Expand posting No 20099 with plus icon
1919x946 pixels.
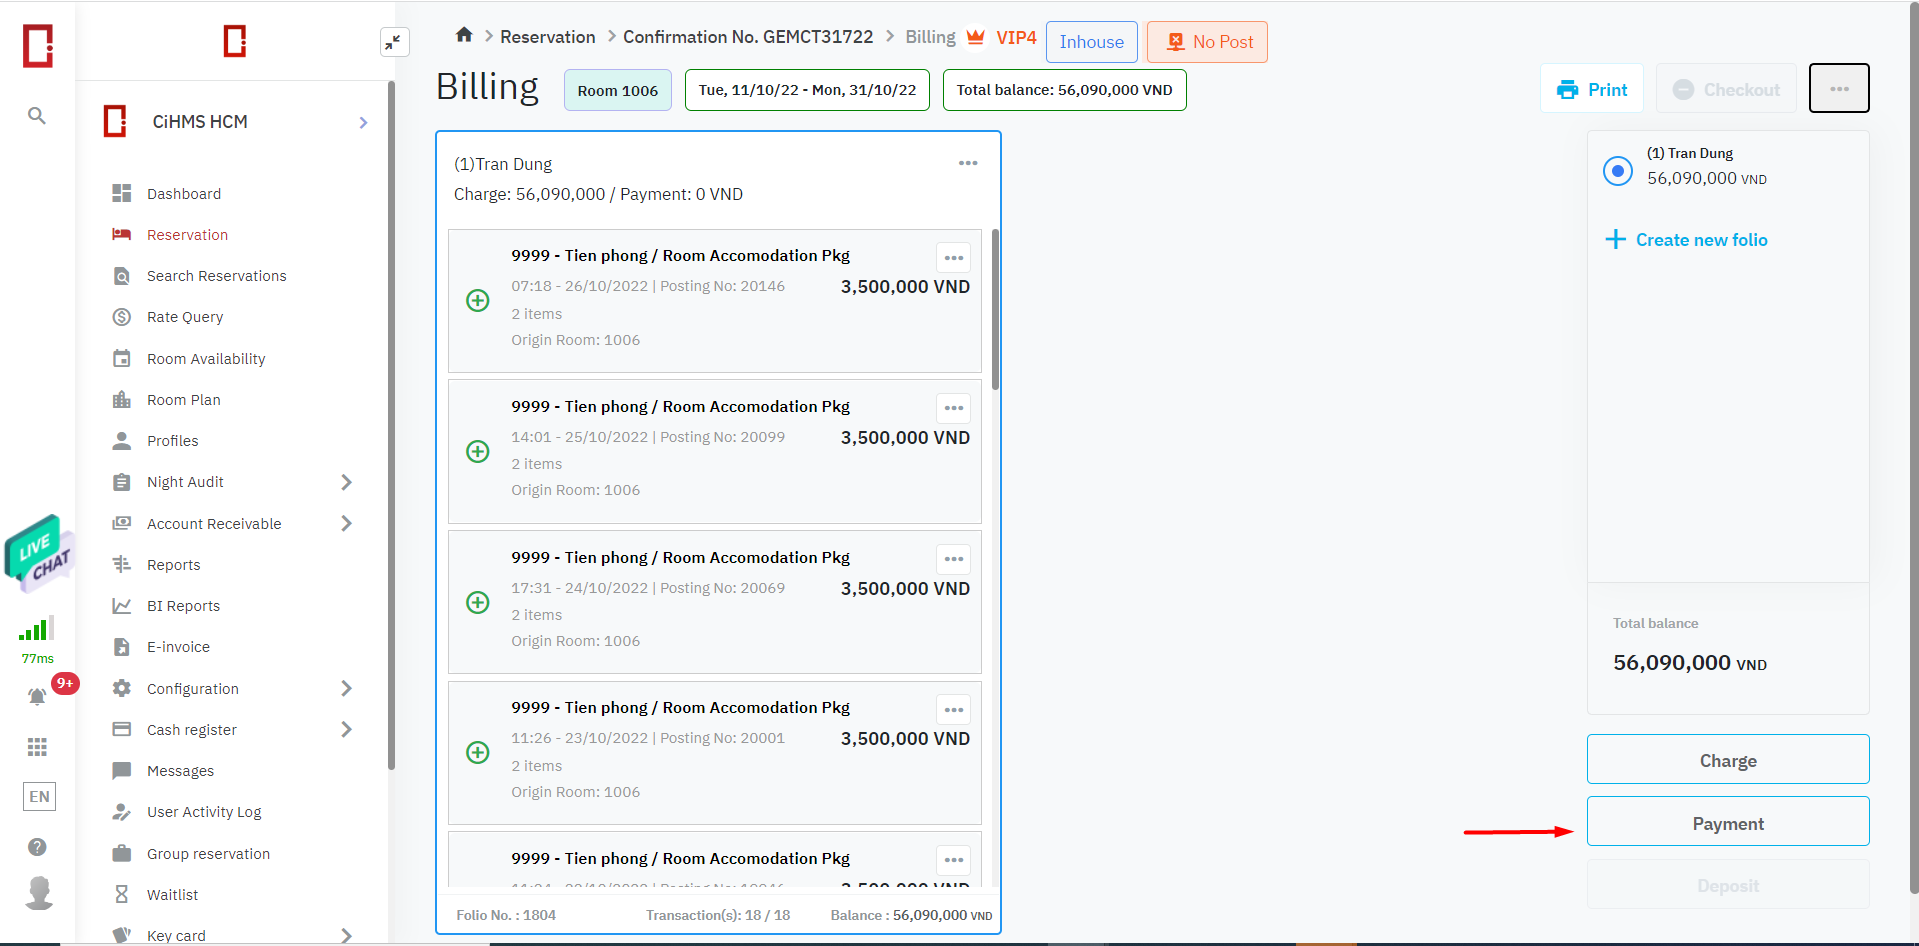[478, 451]
